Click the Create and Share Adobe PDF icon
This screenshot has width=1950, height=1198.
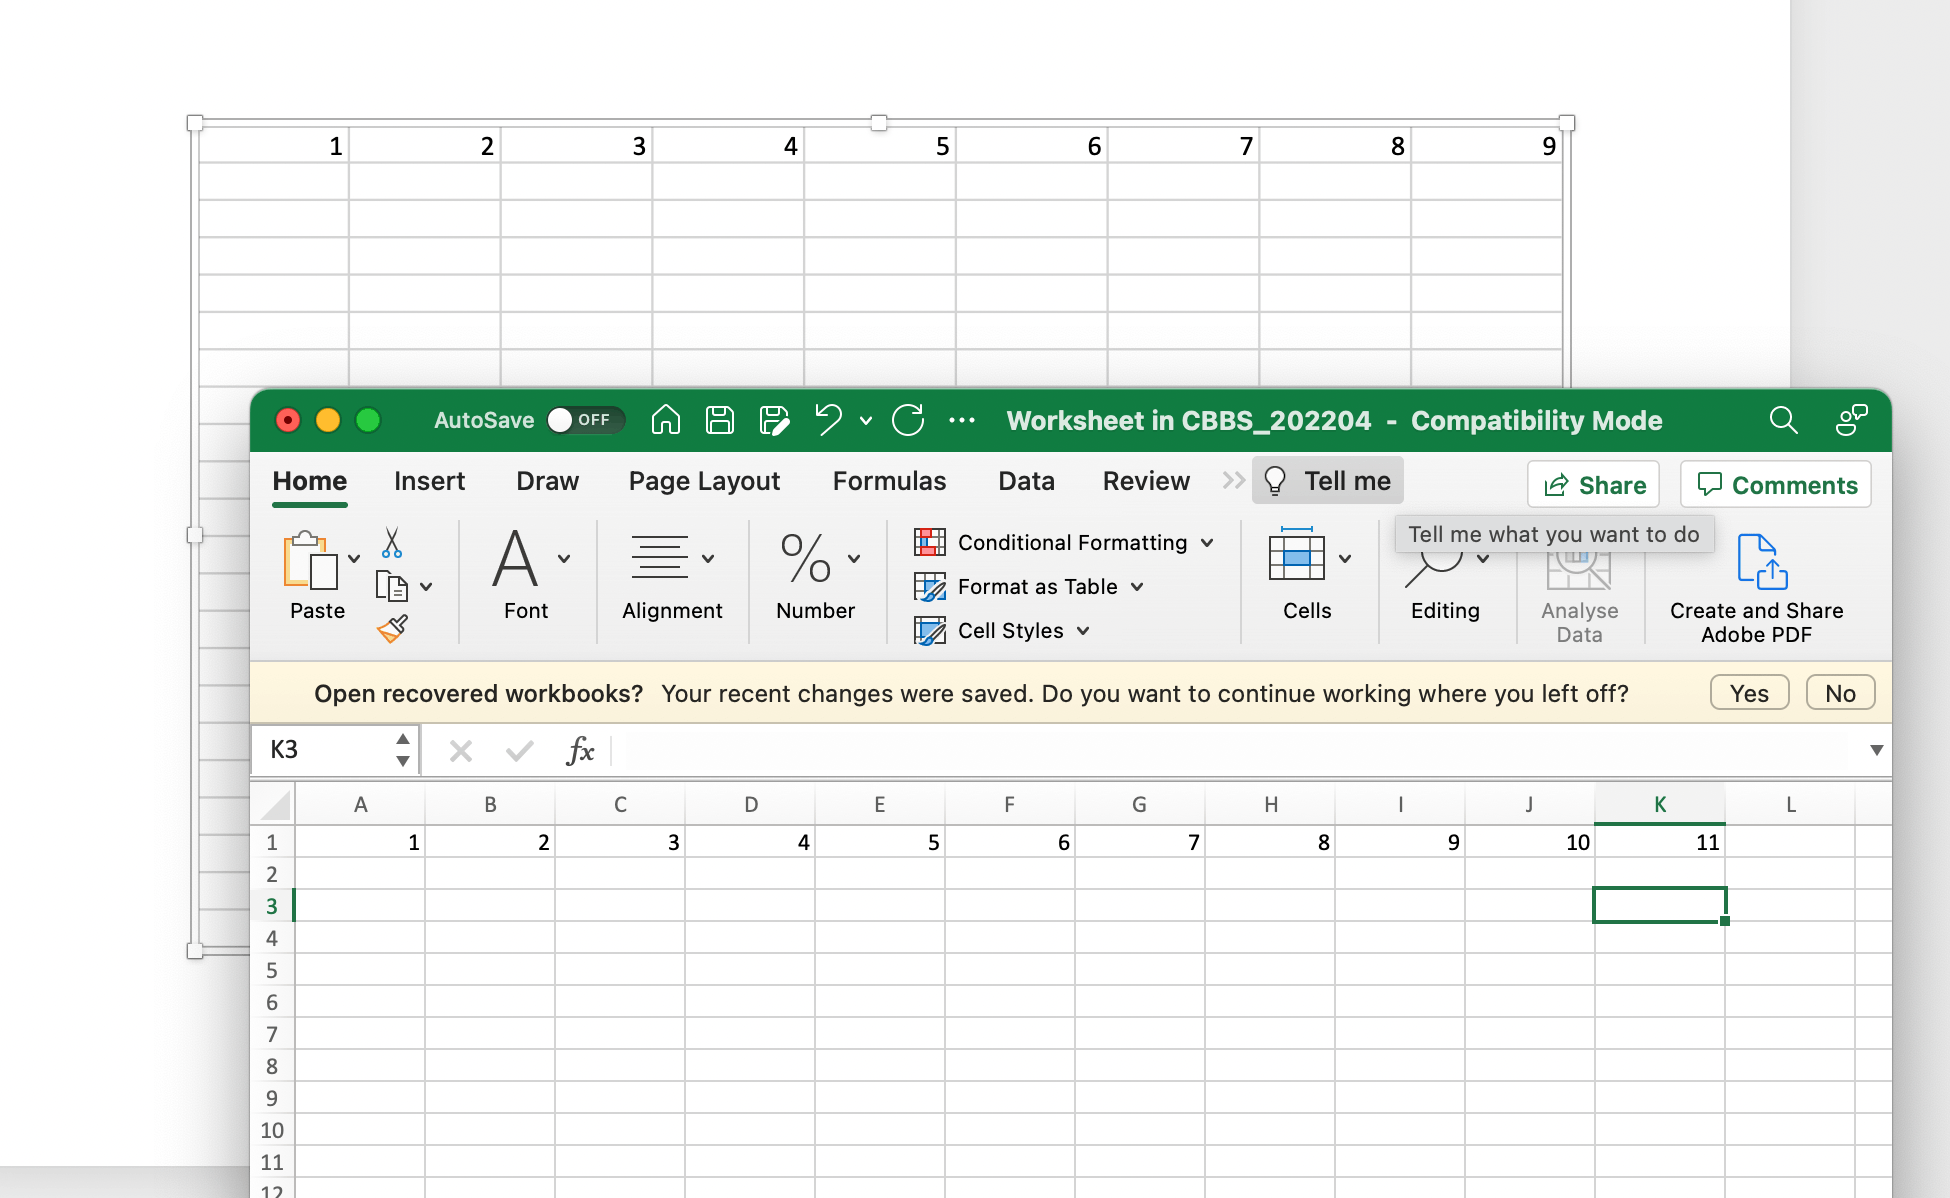point(1761,562)
